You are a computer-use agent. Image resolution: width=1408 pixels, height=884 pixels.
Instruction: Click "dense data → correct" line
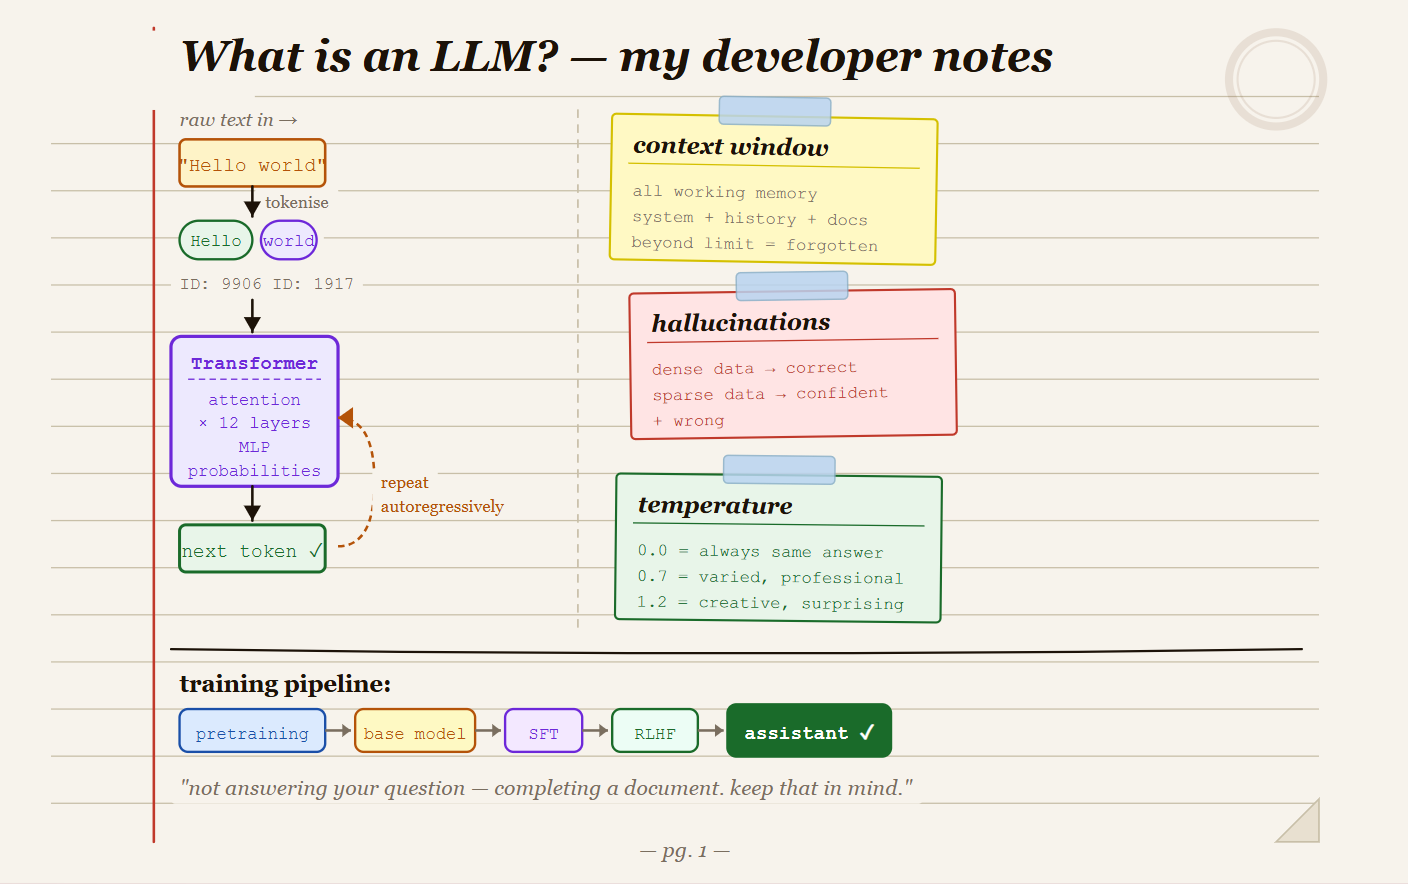click(x=754, y=368)
